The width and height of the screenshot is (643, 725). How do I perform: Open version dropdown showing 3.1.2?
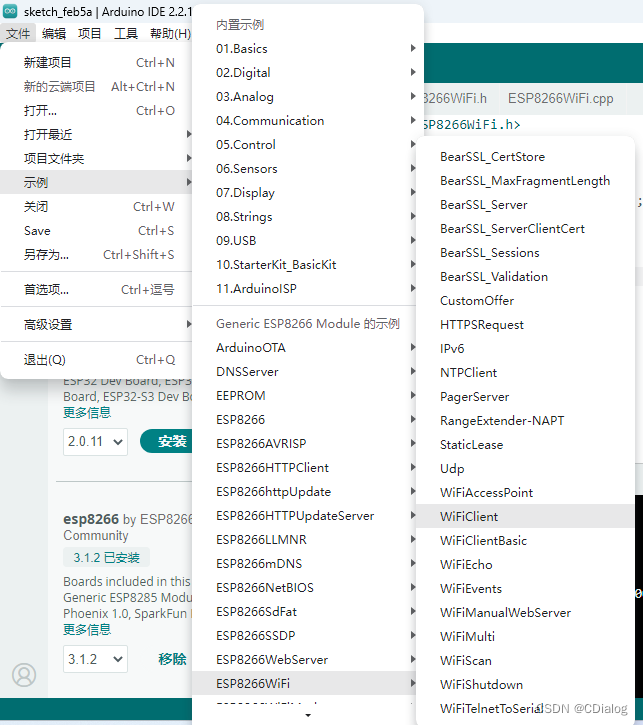(x=95, y=659)
